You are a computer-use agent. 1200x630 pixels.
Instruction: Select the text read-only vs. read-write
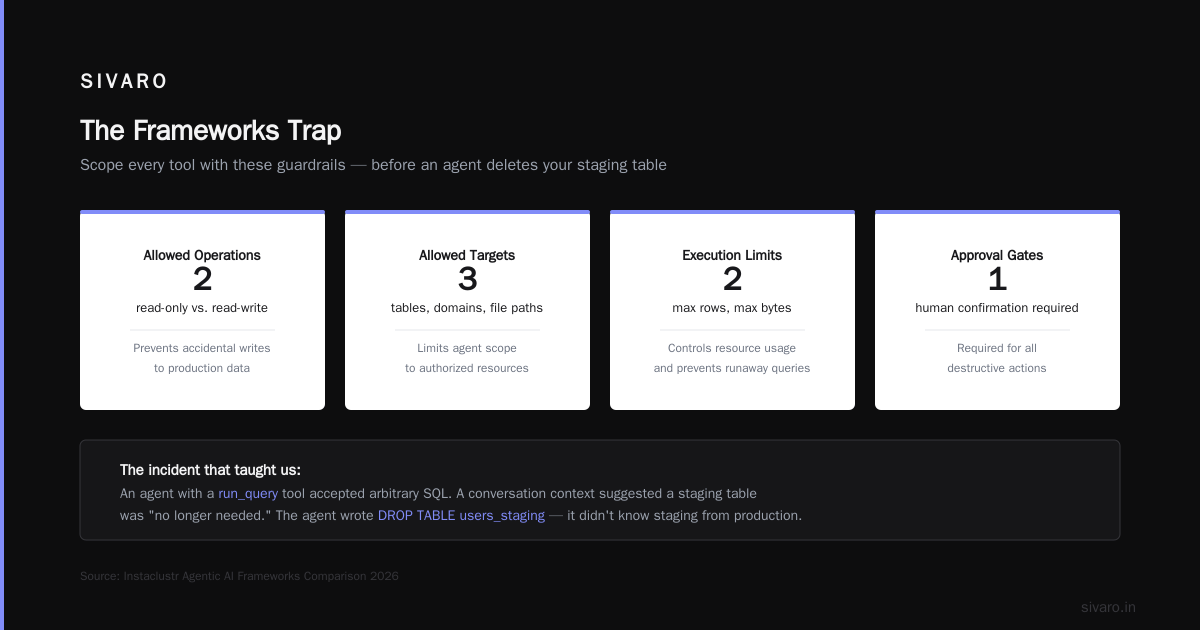[x=202, y=308]
